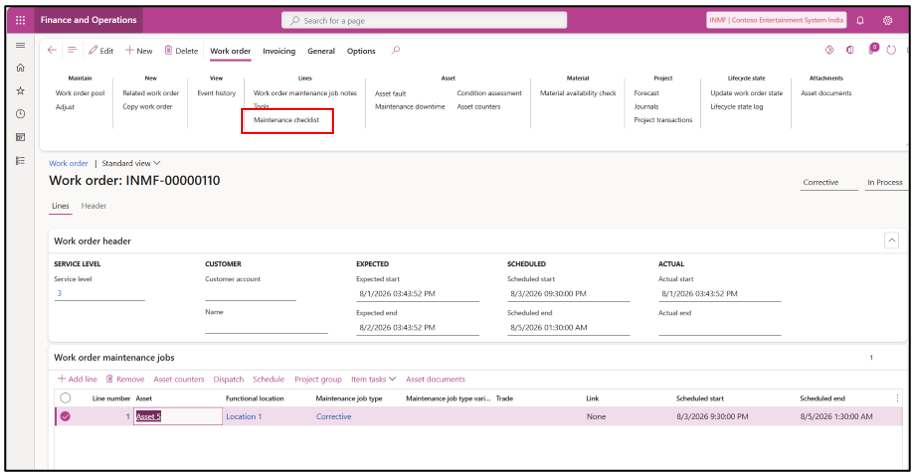Select the Work order ribbon tab

230,51
